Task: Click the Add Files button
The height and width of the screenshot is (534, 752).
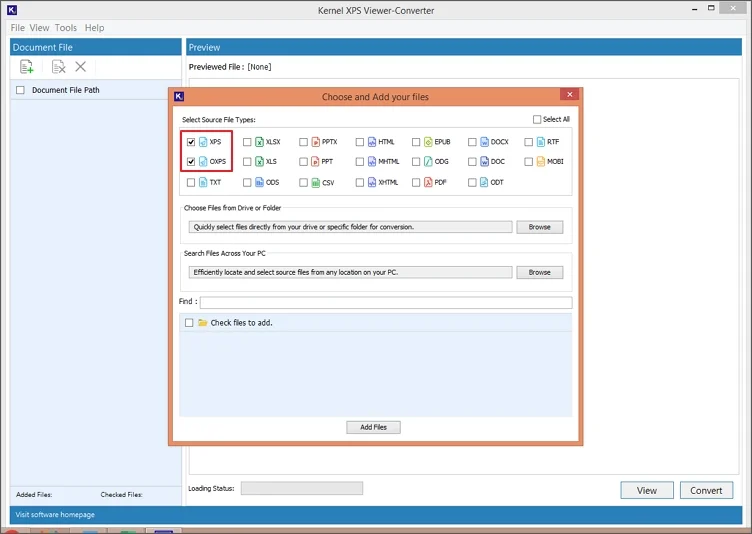Action: tap(373, 427)
